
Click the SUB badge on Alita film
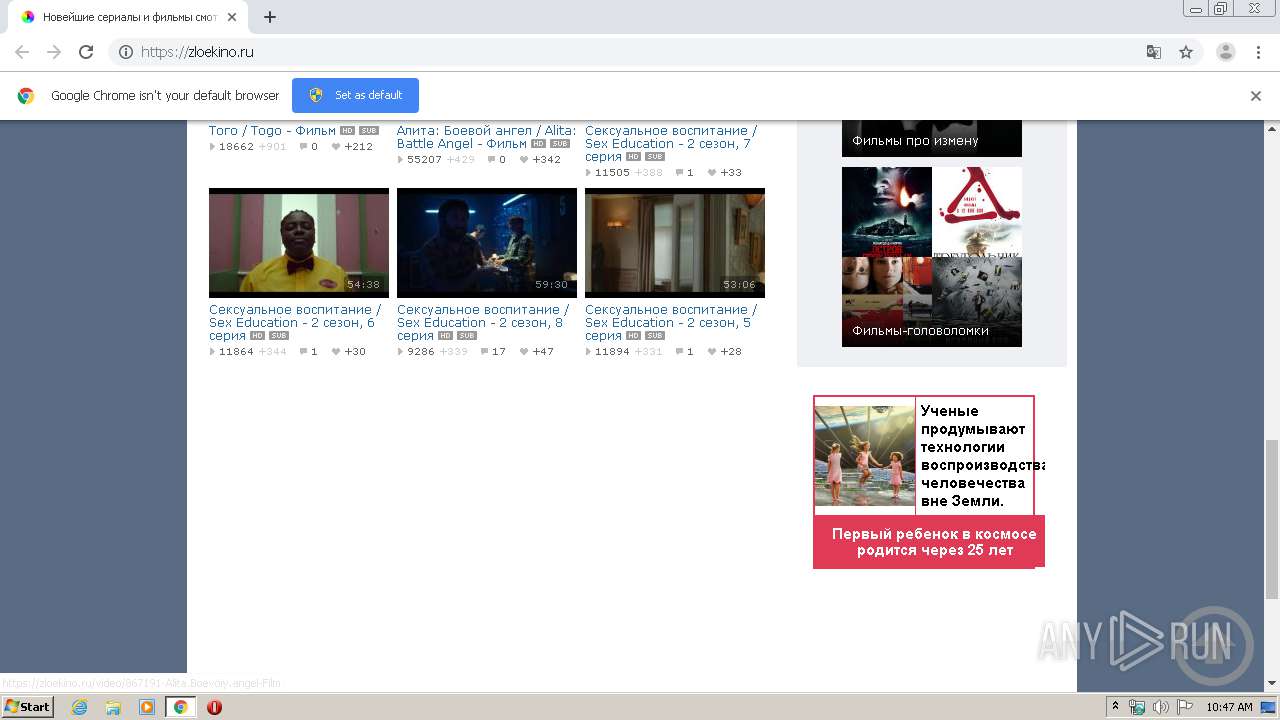pyautogui.click(x=559, y=144)
